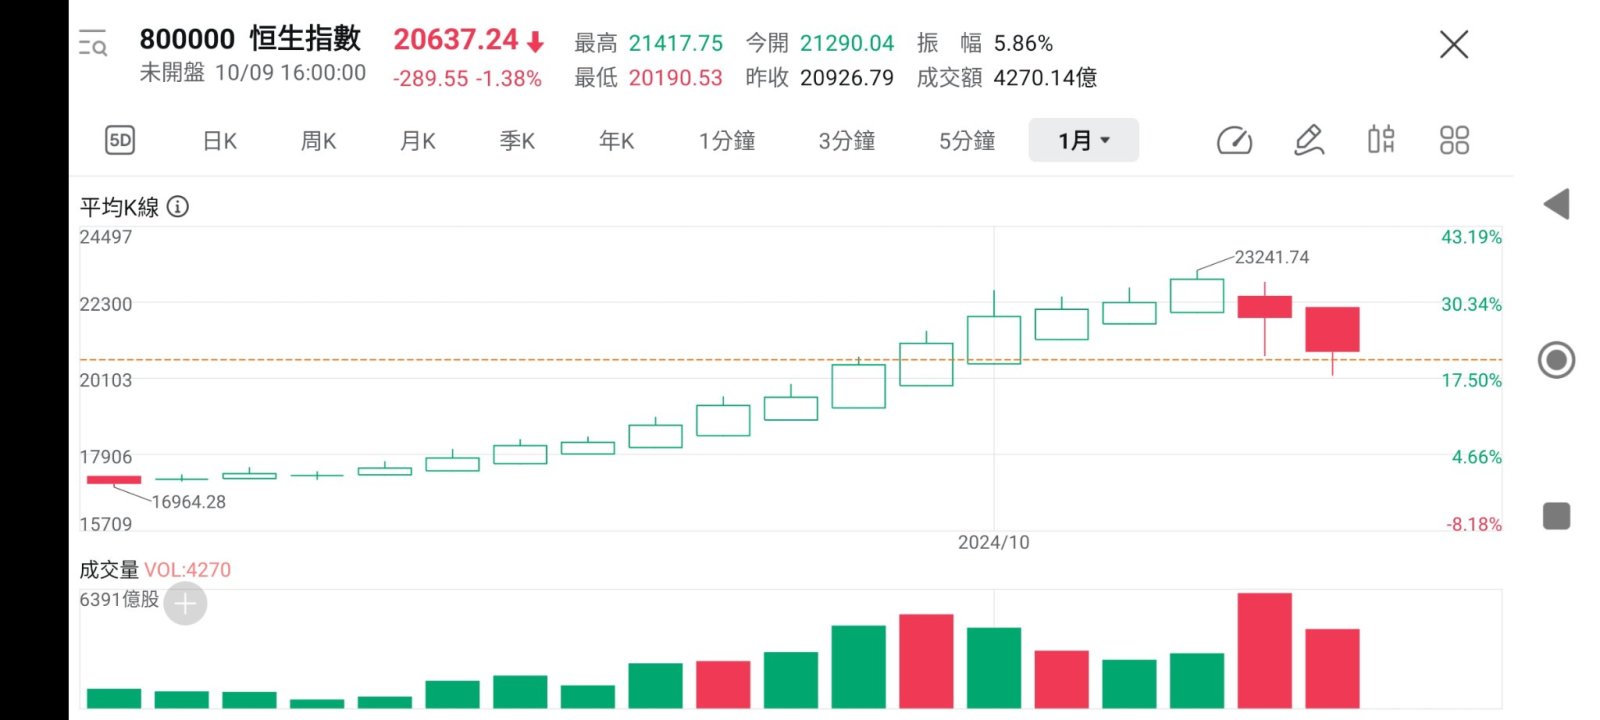Tap the low value 20190.53
Image resolution: width=1600 pixels, height=720 pixels.
675,78
